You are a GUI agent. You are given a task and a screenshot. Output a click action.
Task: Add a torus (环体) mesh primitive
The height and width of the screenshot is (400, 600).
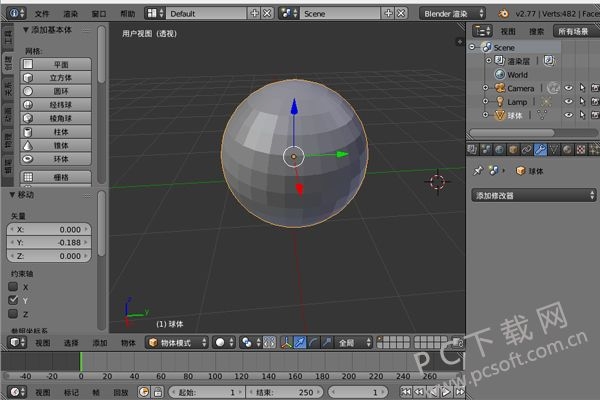pos(58,158)
